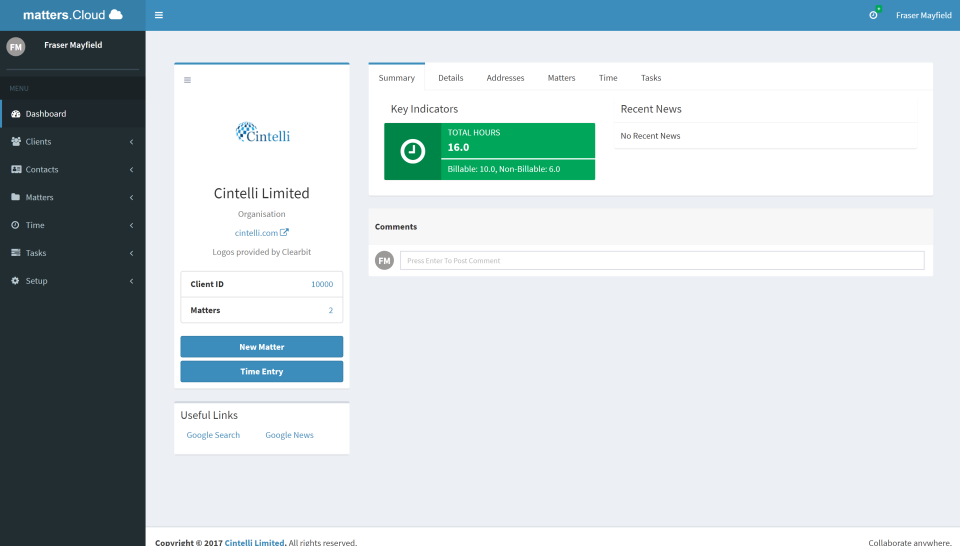The height and width of the screenshot is (546, 960).
Task: Open the Google Search link
Action: tap(213, 435)
